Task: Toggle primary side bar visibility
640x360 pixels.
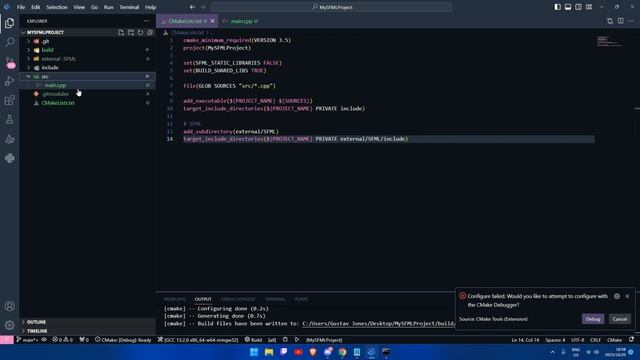Action: (558, 7)
